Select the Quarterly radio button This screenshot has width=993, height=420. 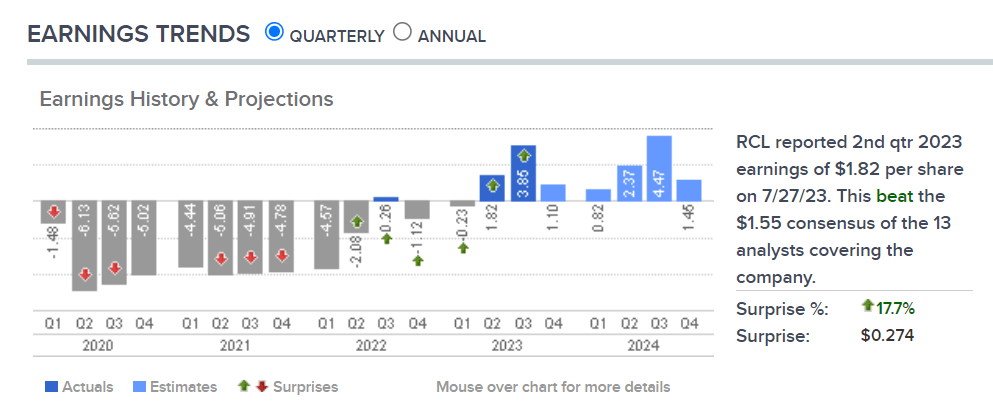coord(274,32)
